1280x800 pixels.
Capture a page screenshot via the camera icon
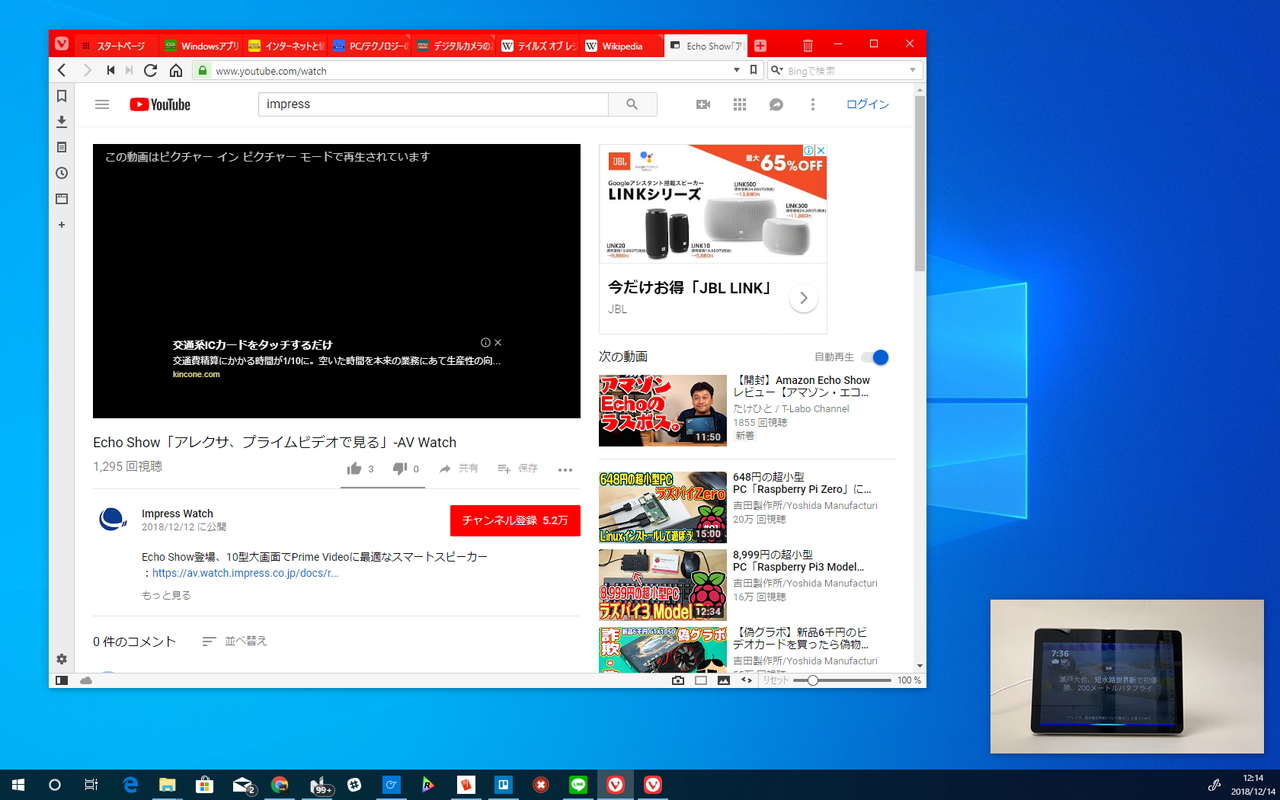pyautogui.click(x=680, y=680)
